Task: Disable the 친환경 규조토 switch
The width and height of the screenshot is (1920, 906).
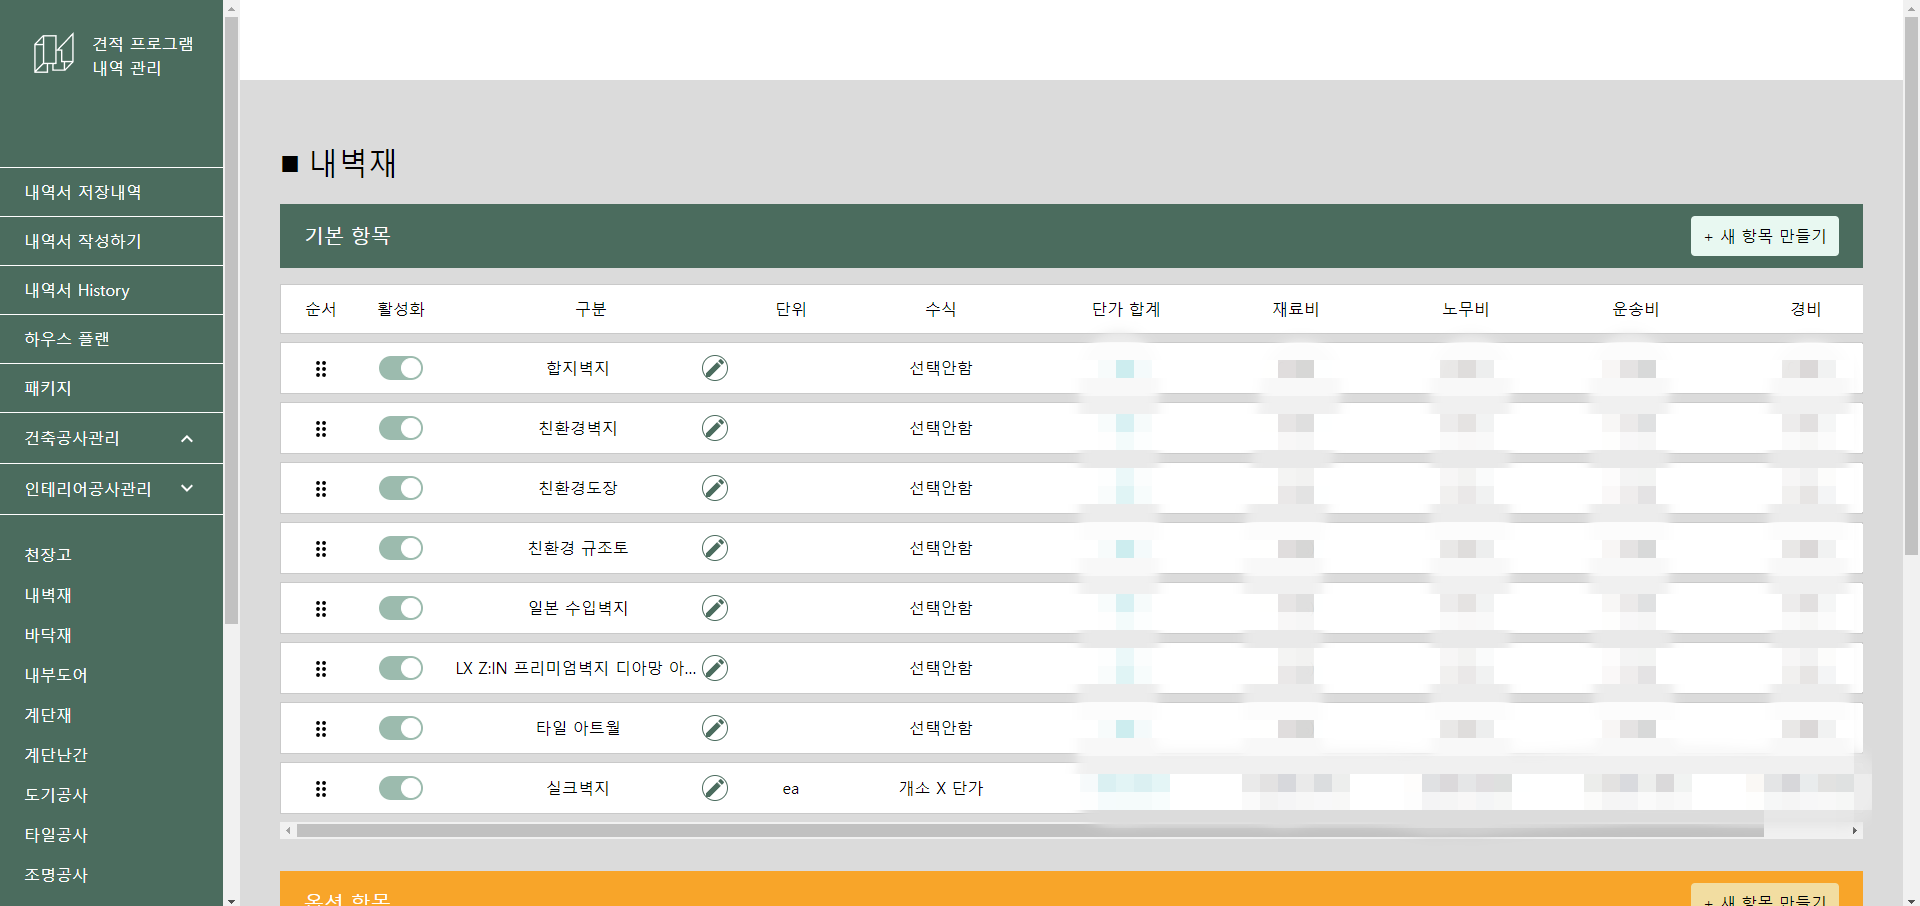Action: pyautogui.click(x=401, y=548)
